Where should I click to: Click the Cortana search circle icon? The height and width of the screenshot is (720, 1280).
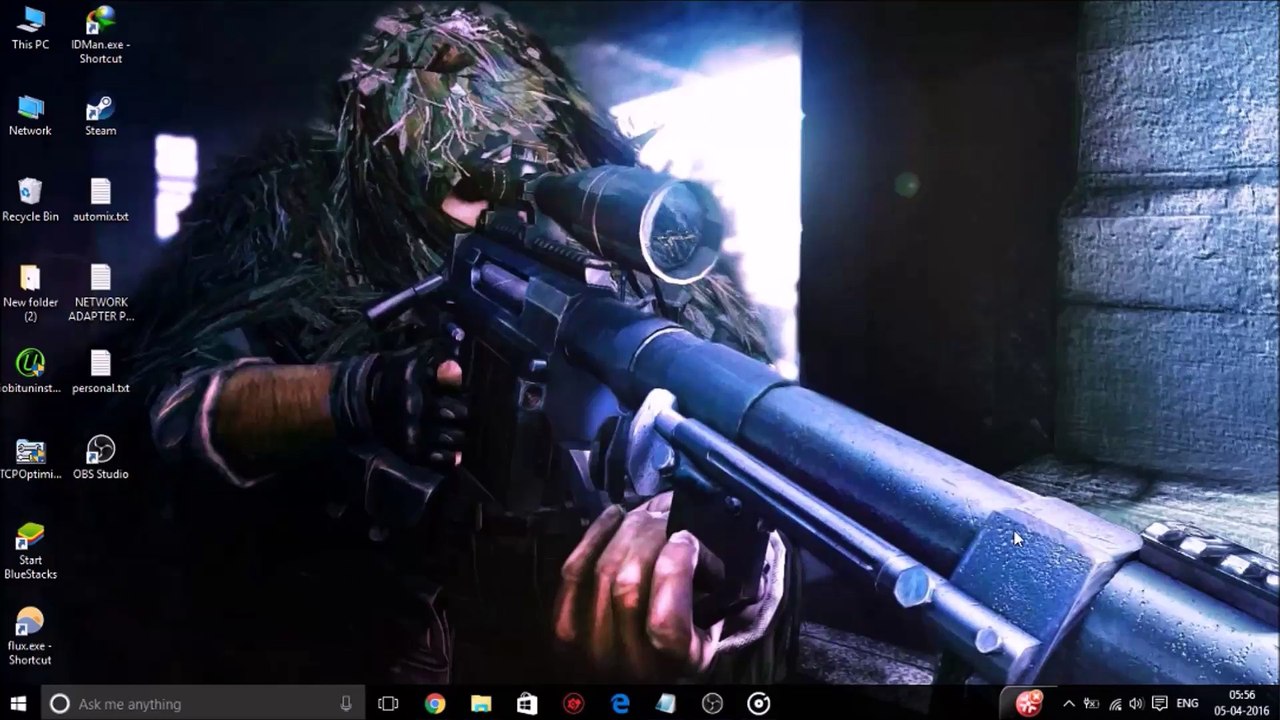coord(59,704)
